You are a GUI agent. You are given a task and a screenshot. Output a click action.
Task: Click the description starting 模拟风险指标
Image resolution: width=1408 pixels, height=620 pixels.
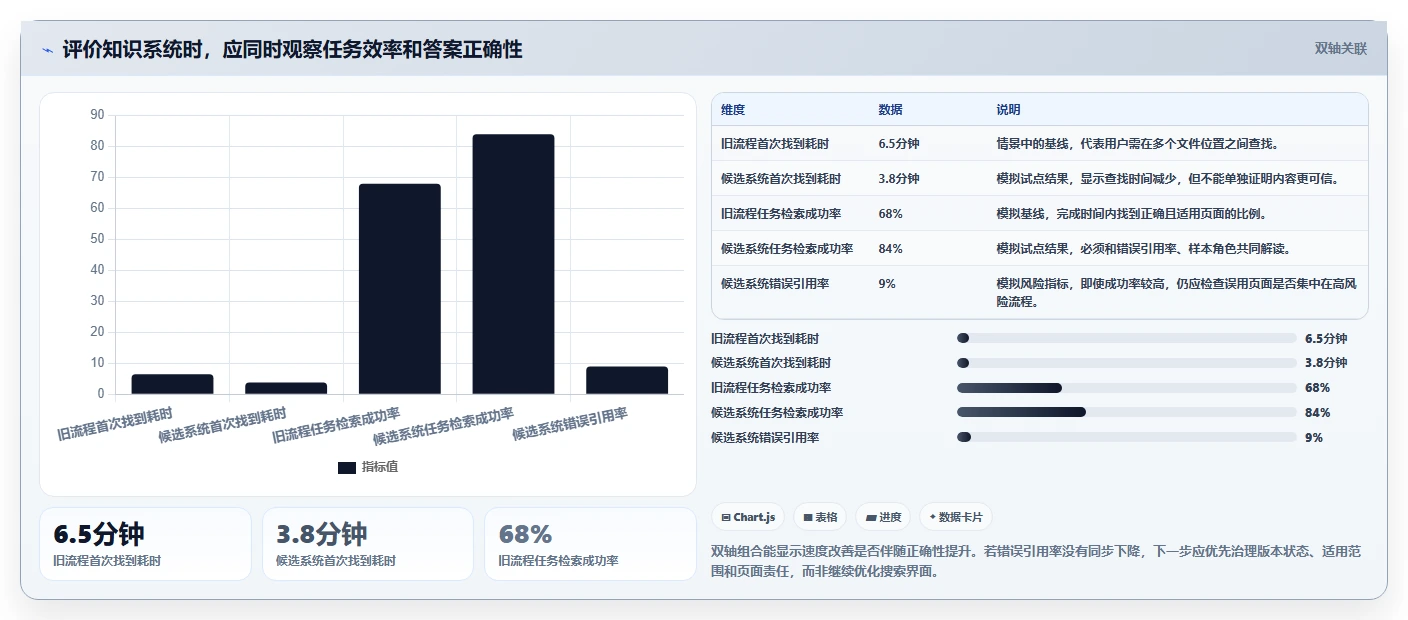coord(1176,293)
